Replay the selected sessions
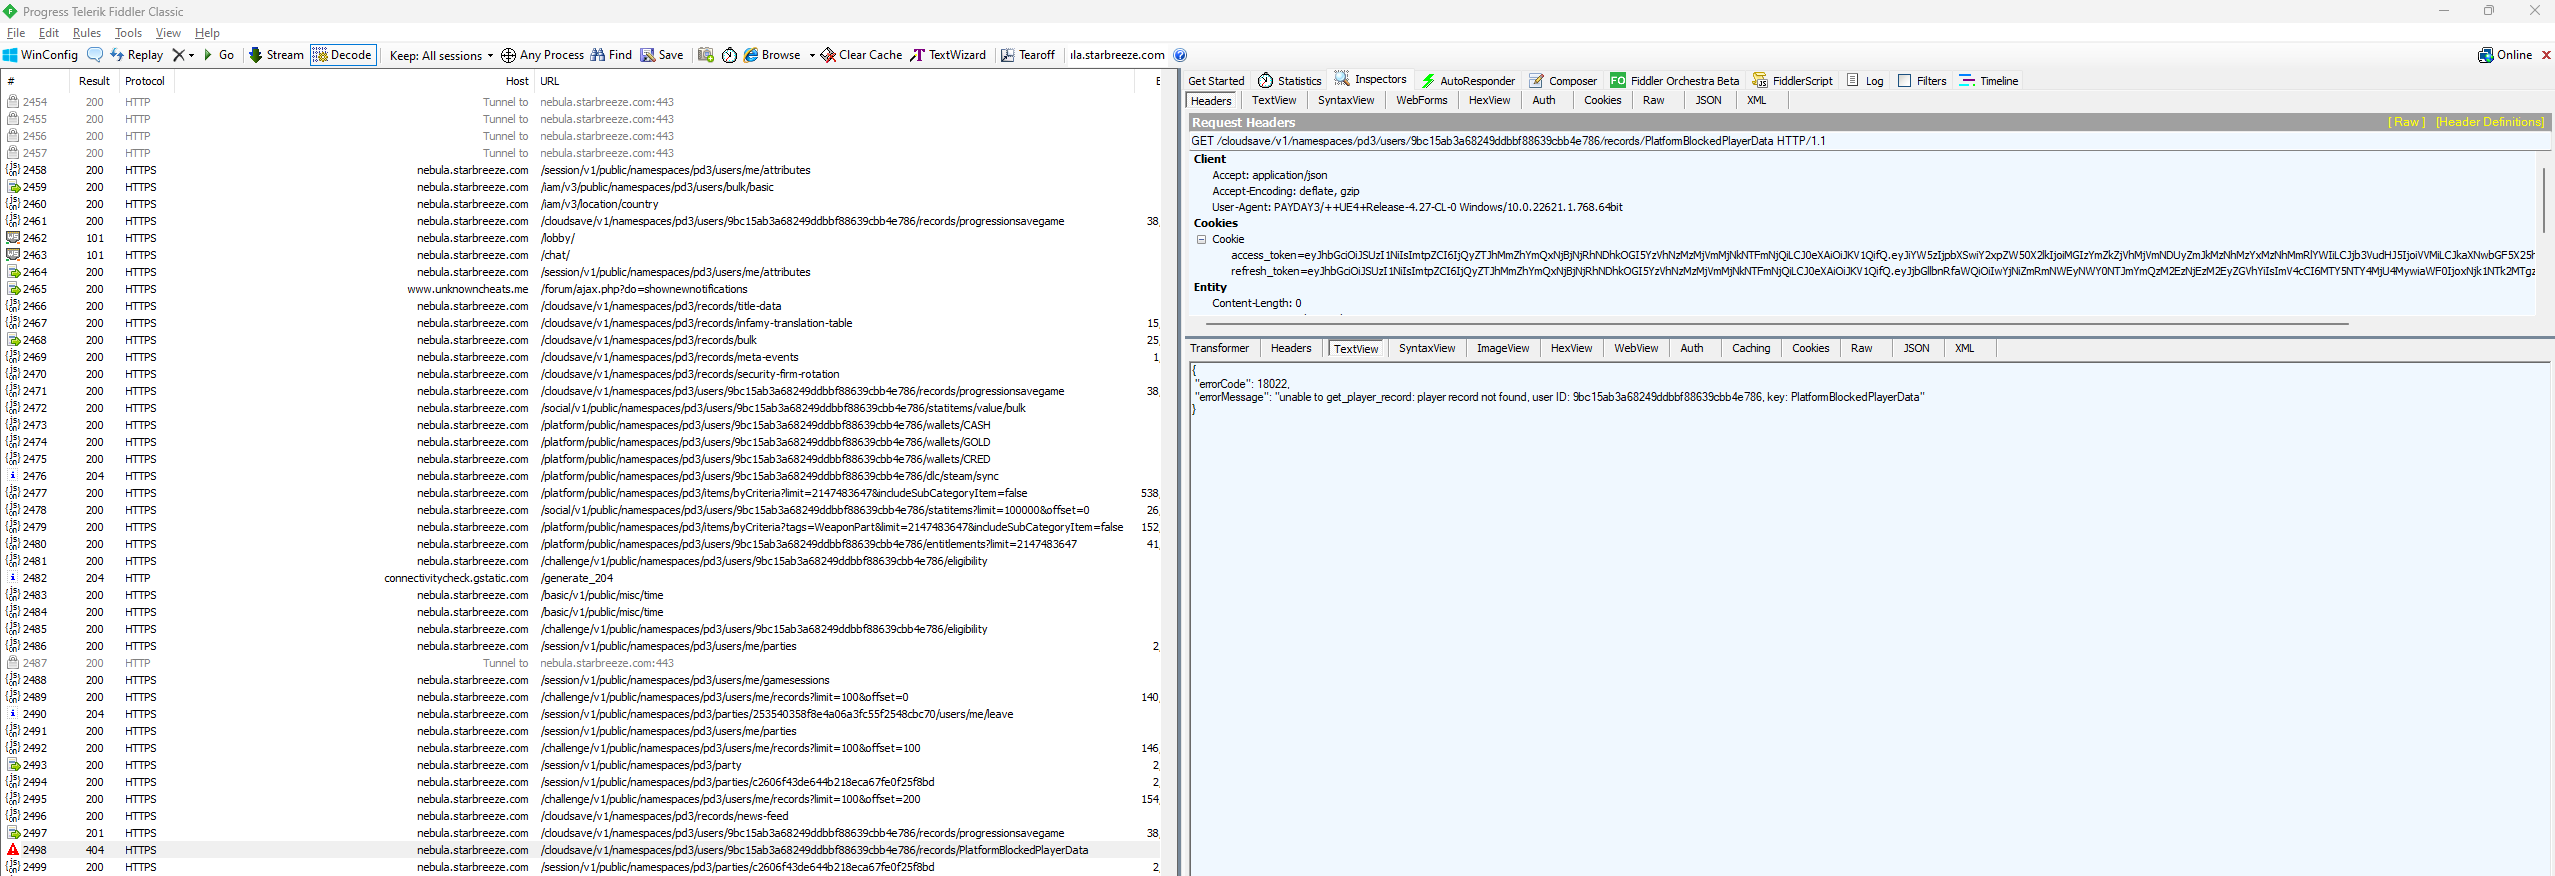 pos(136,55)
